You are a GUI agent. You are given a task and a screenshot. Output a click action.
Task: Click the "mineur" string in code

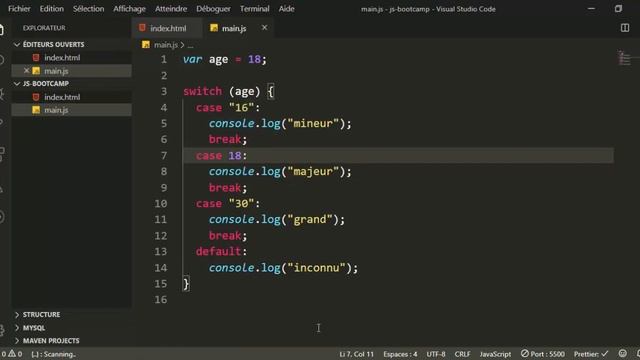pyautogui.click(x=313, y=123)
